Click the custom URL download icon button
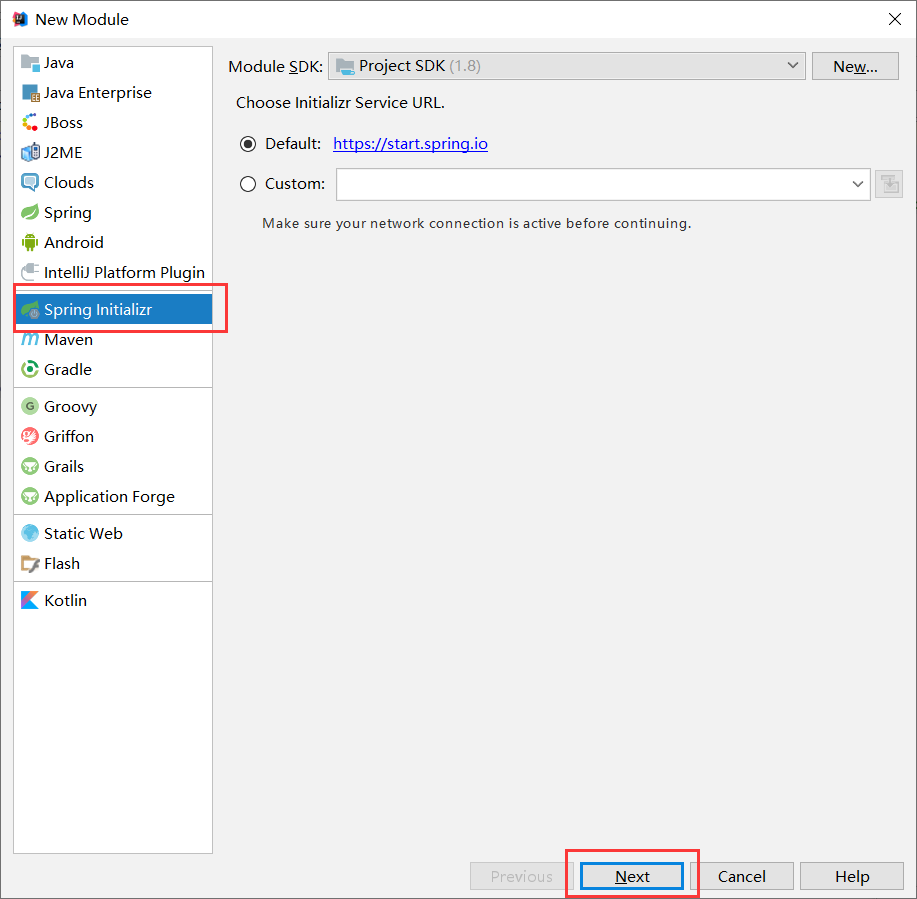The image size is (917, 899). pos(889,184)
